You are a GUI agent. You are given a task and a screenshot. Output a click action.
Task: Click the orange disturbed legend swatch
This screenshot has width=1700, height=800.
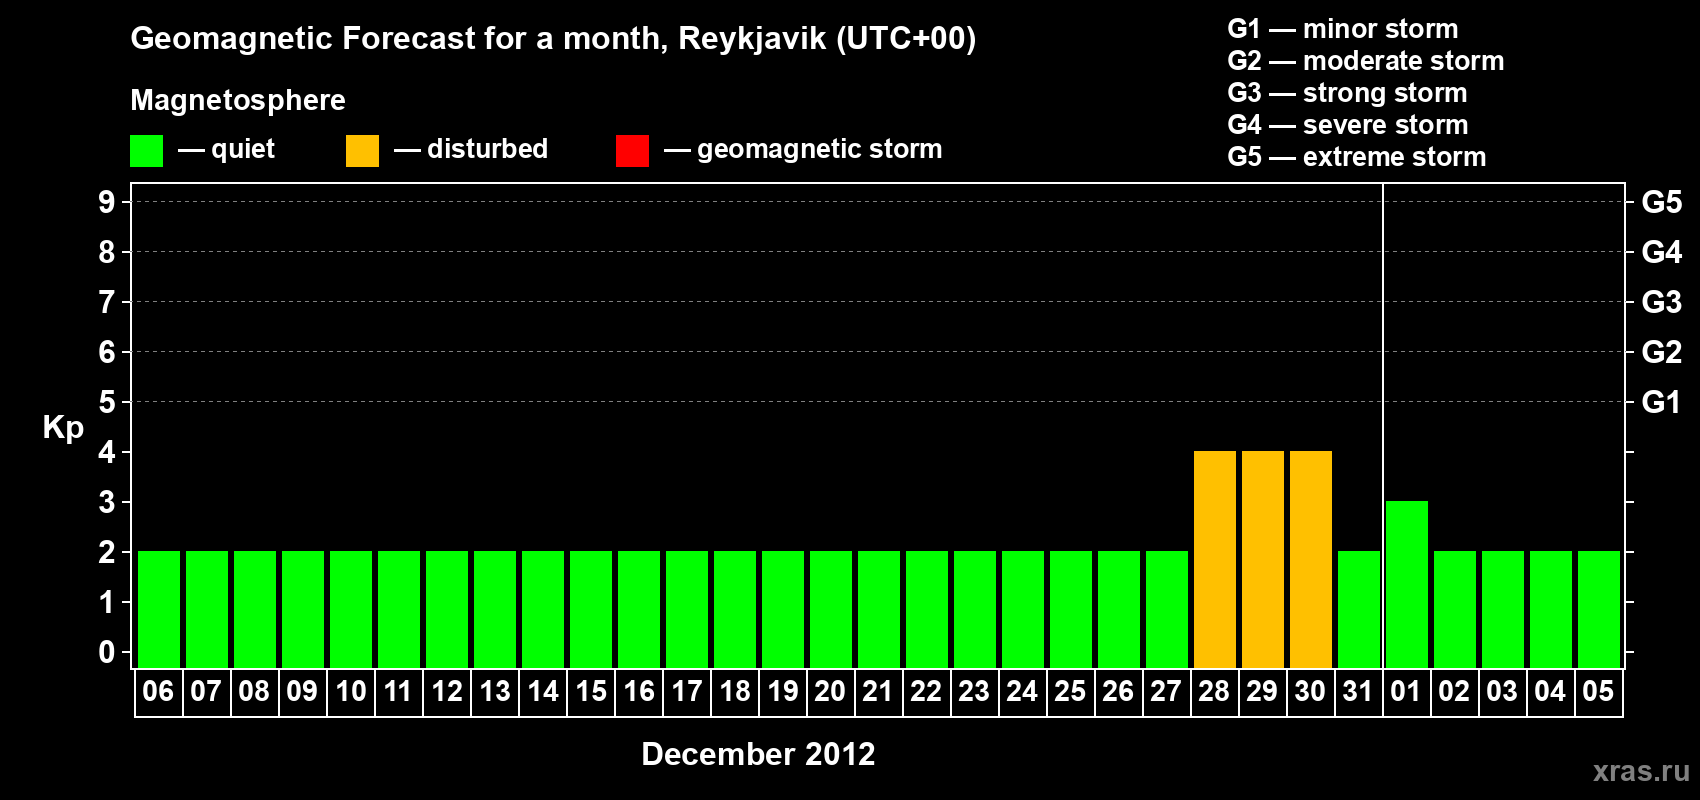[363, 151]
